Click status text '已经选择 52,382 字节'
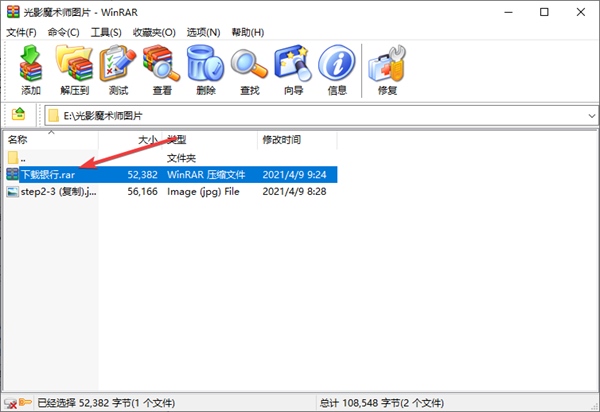The height and width of the screenshot is (412, 600). tap(84, 403)
